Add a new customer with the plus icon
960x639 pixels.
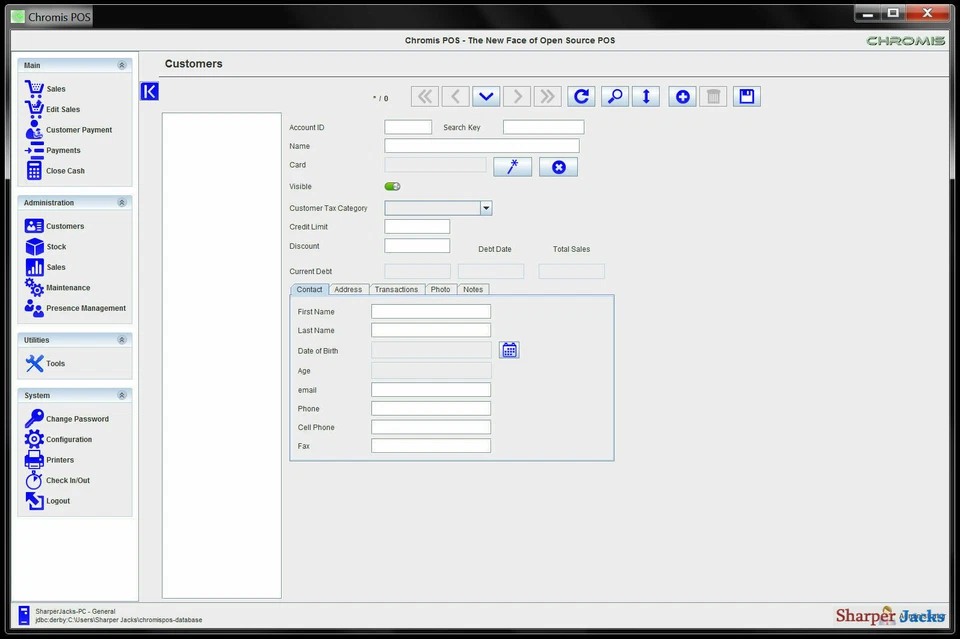tap(681, 95)
